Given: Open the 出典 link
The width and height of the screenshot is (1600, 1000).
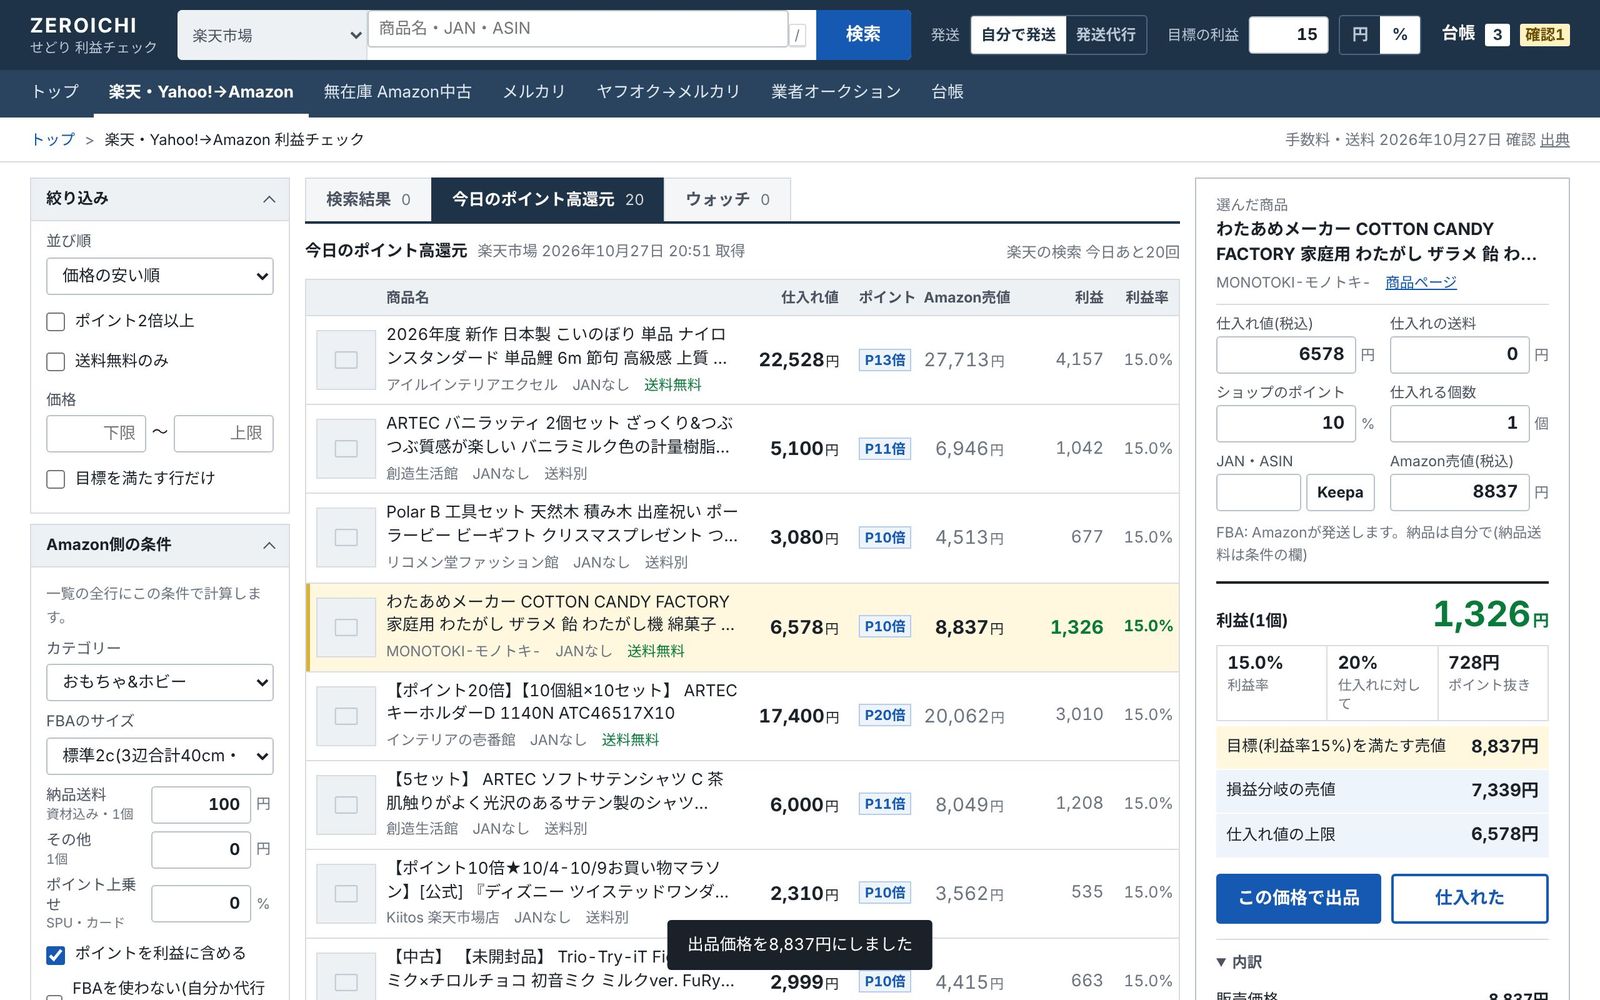Looking at the screenshot, I should (x=1555, y=140).
